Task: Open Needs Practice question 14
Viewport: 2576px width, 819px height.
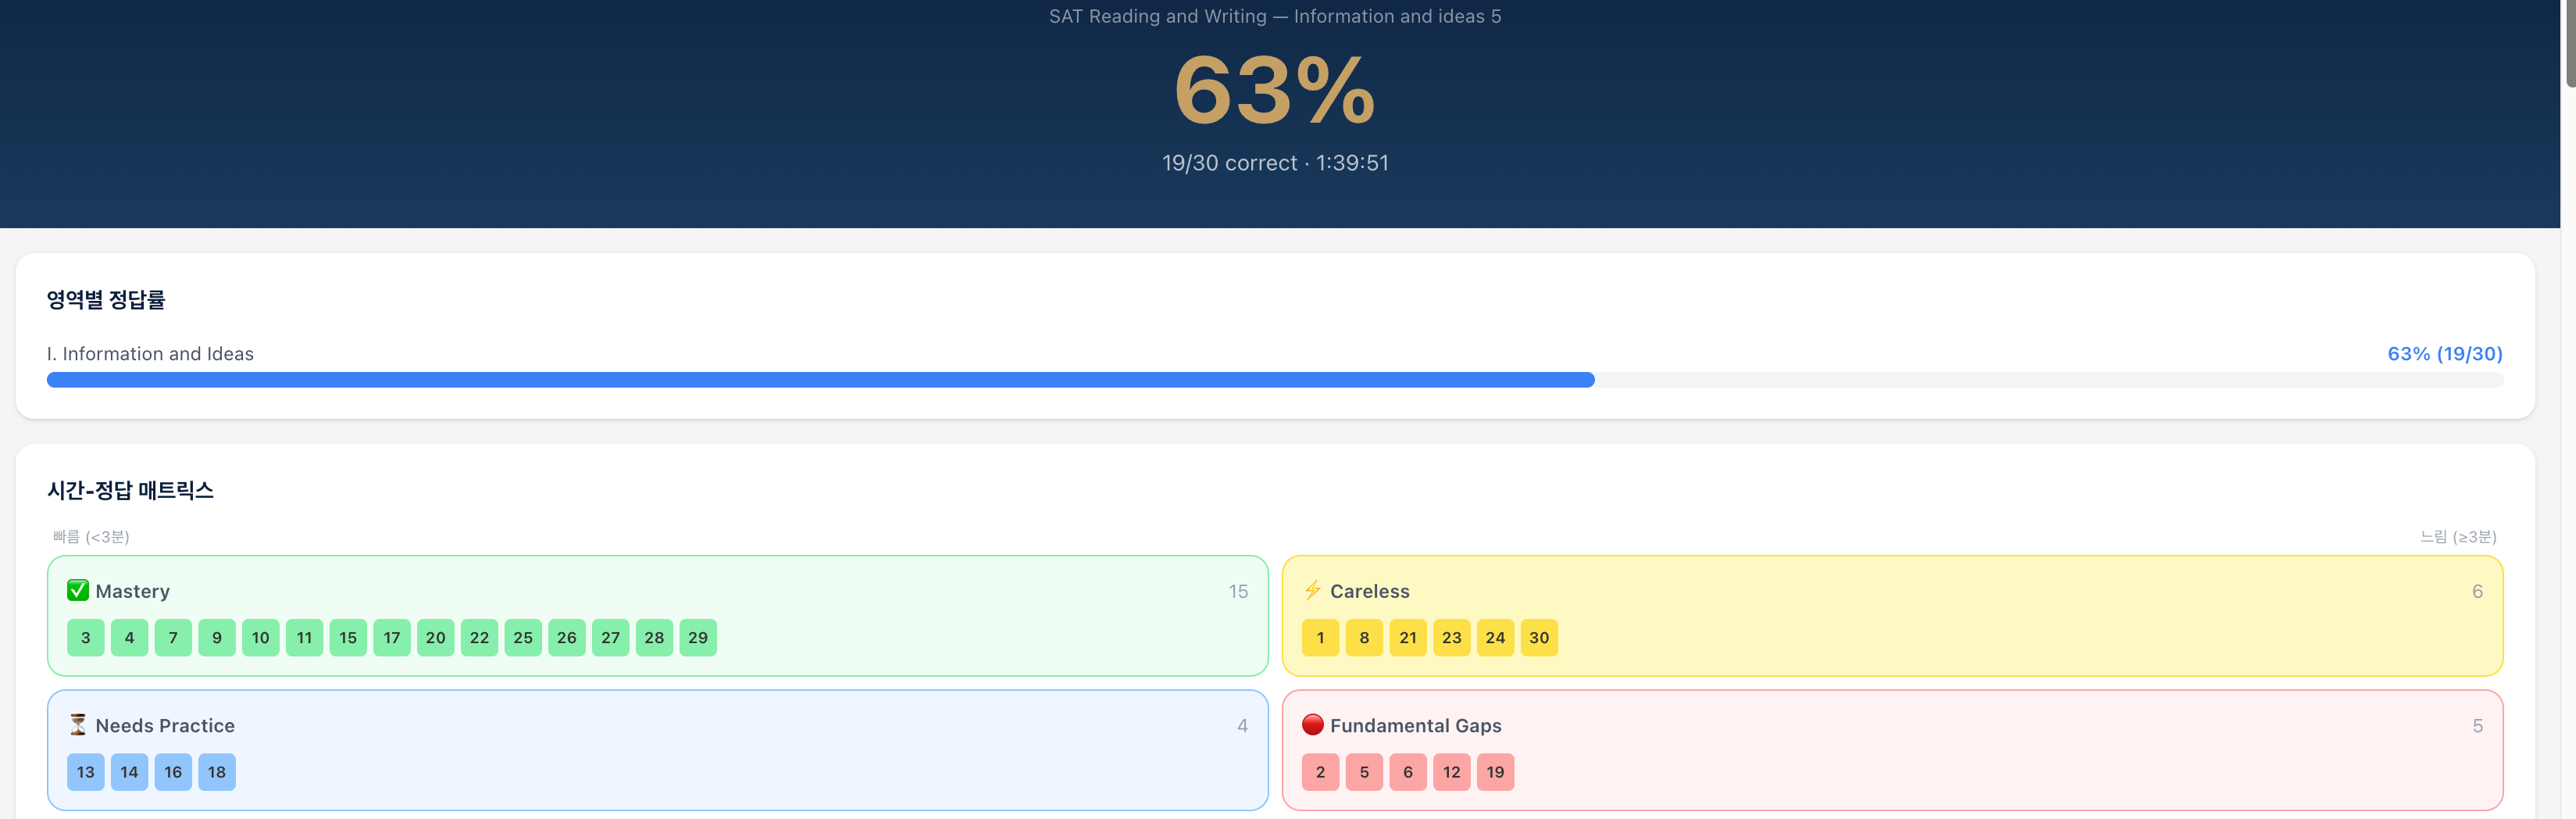Action: (129, 772)
